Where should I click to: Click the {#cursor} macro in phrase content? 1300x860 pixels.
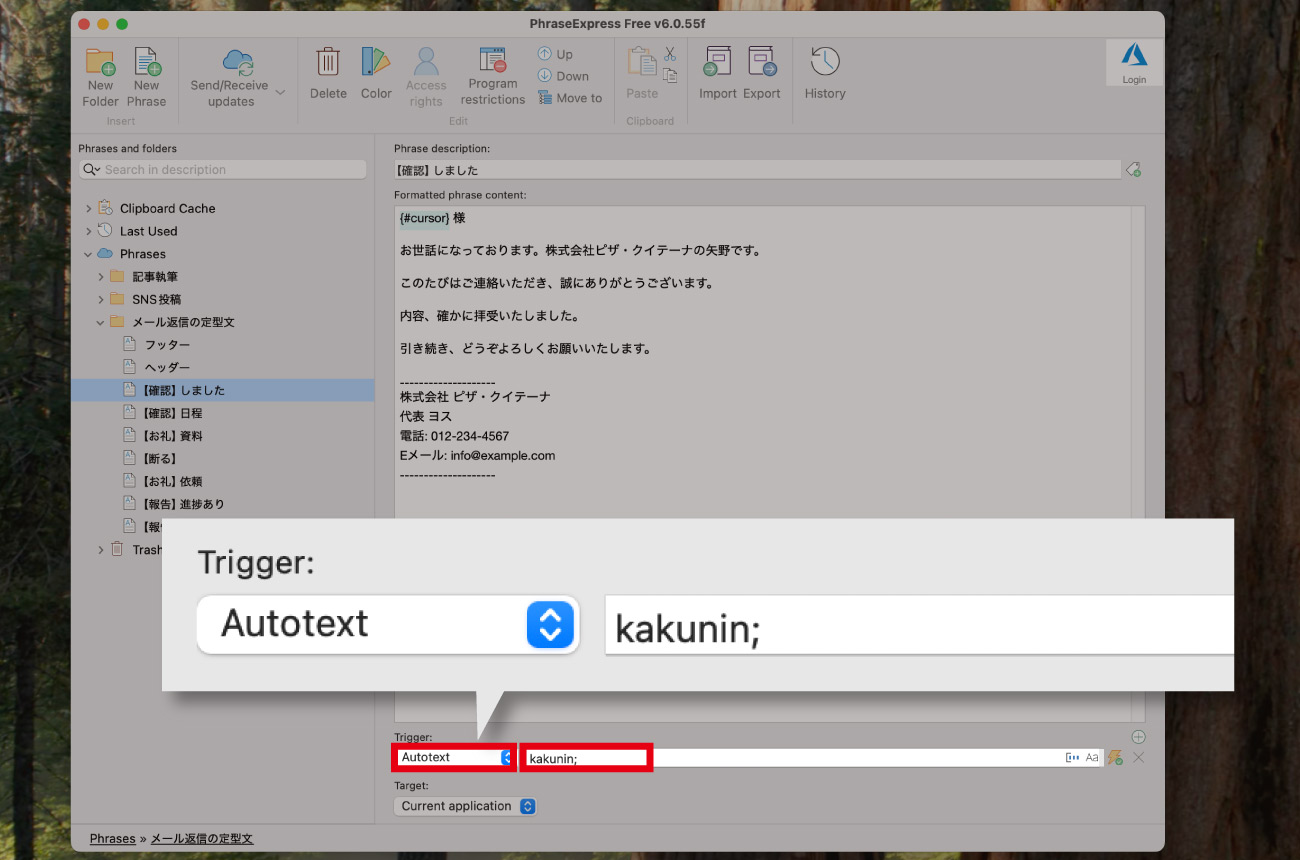coord(424,218)
